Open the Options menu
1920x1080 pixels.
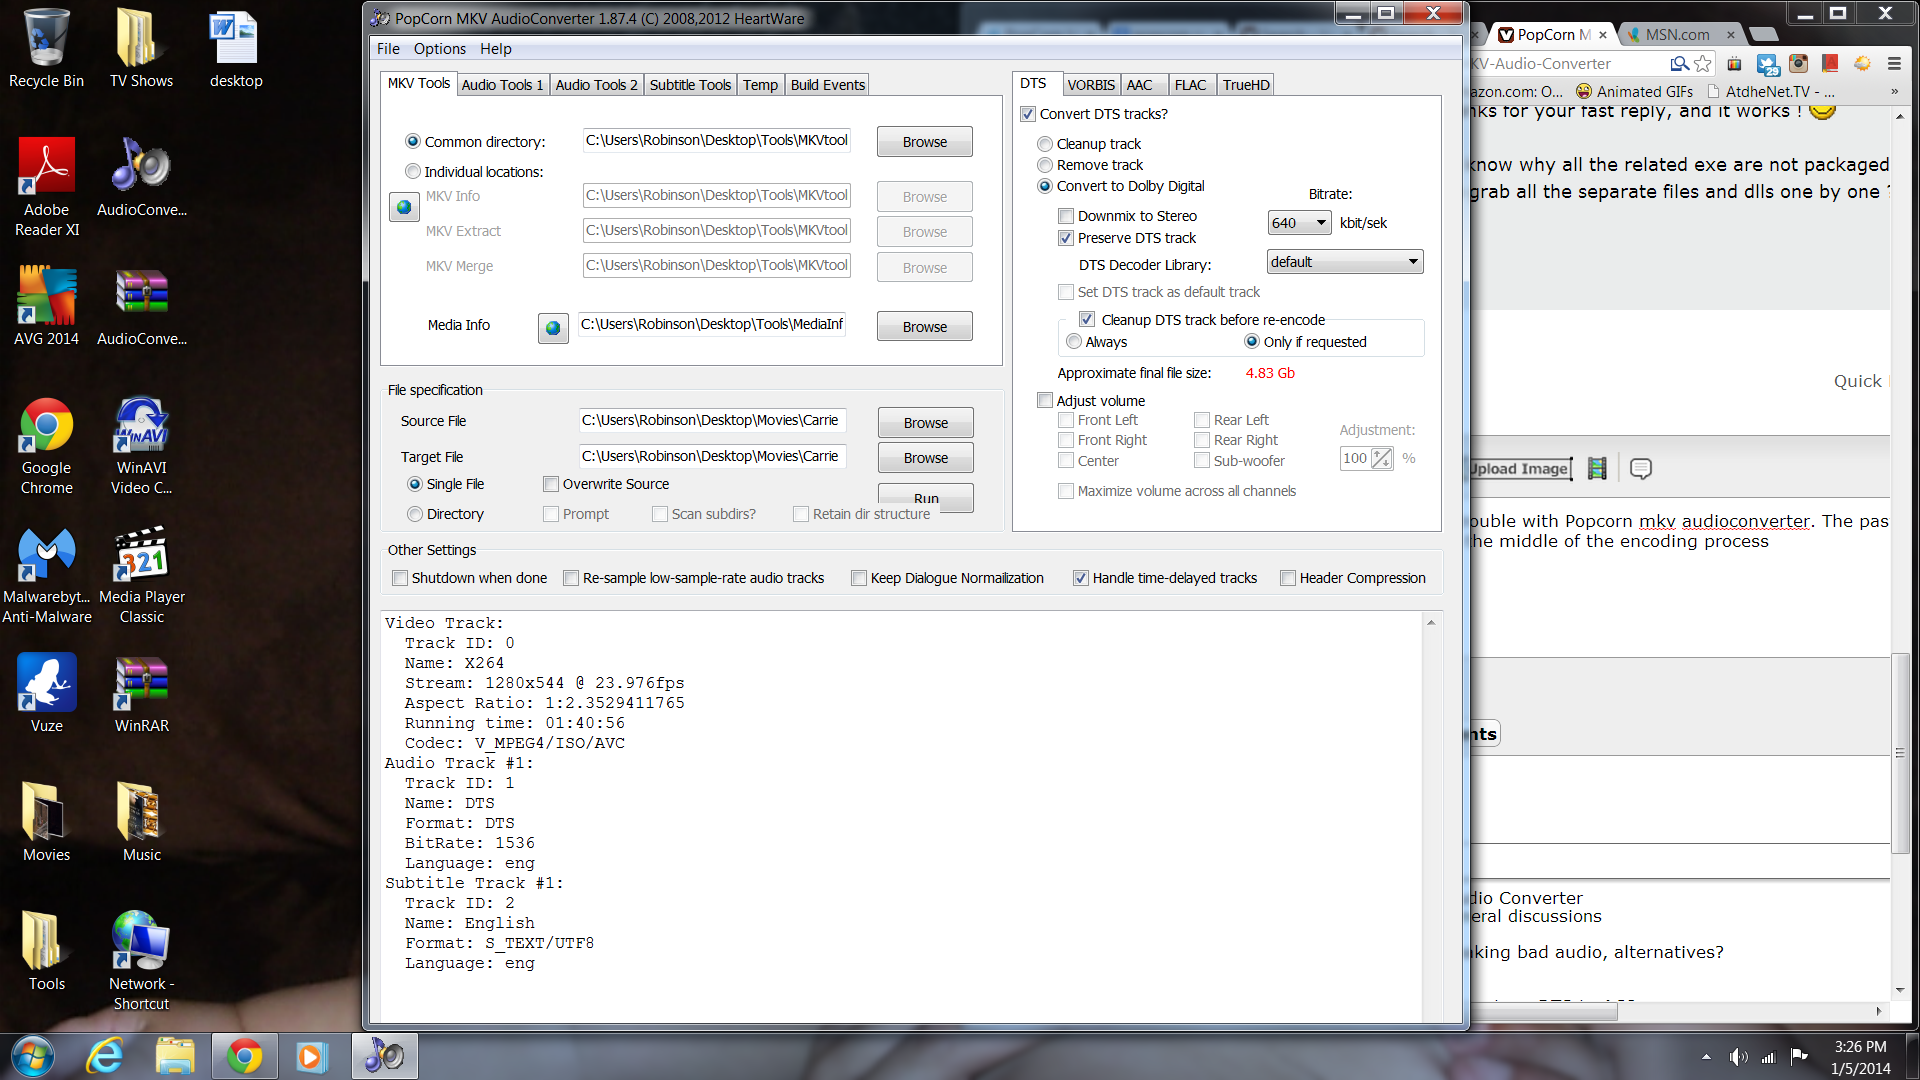(x=439, y=49)
